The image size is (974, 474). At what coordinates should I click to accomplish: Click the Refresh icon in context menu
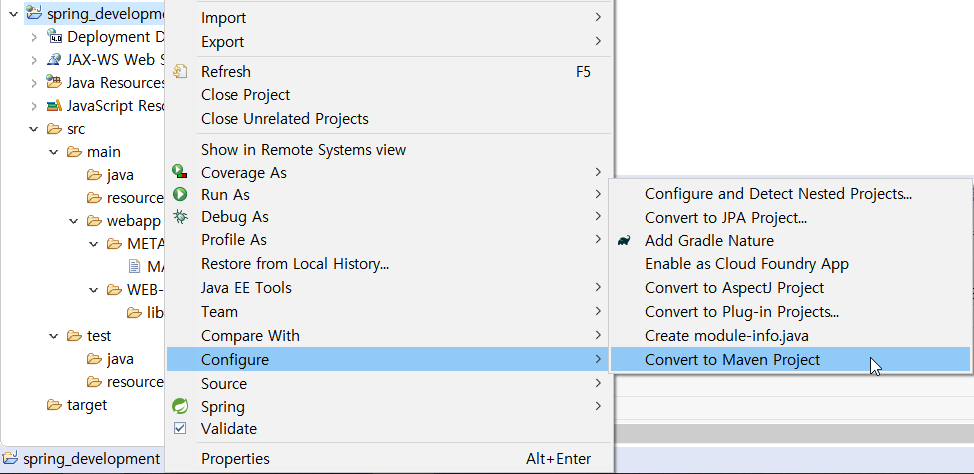[x=180, y=72]
